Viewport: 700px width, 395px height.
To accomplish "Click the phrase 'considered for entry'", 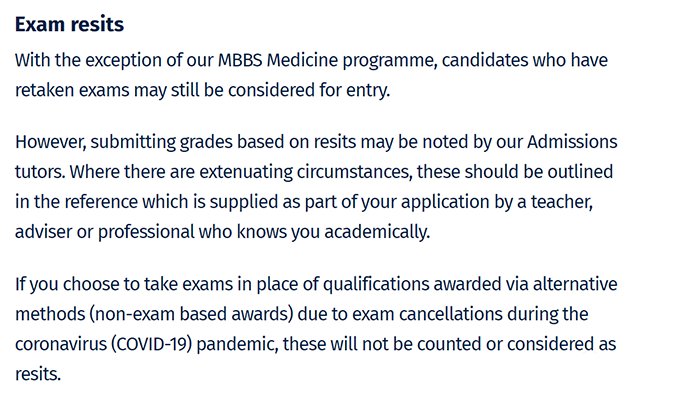I will [308, 90].
